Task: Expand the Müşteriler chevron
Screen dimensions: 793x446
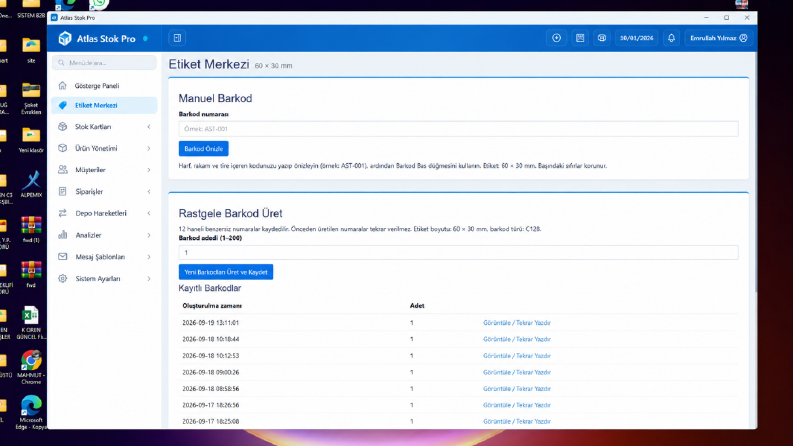Action: pyautogui.click(x=149, y=170)
